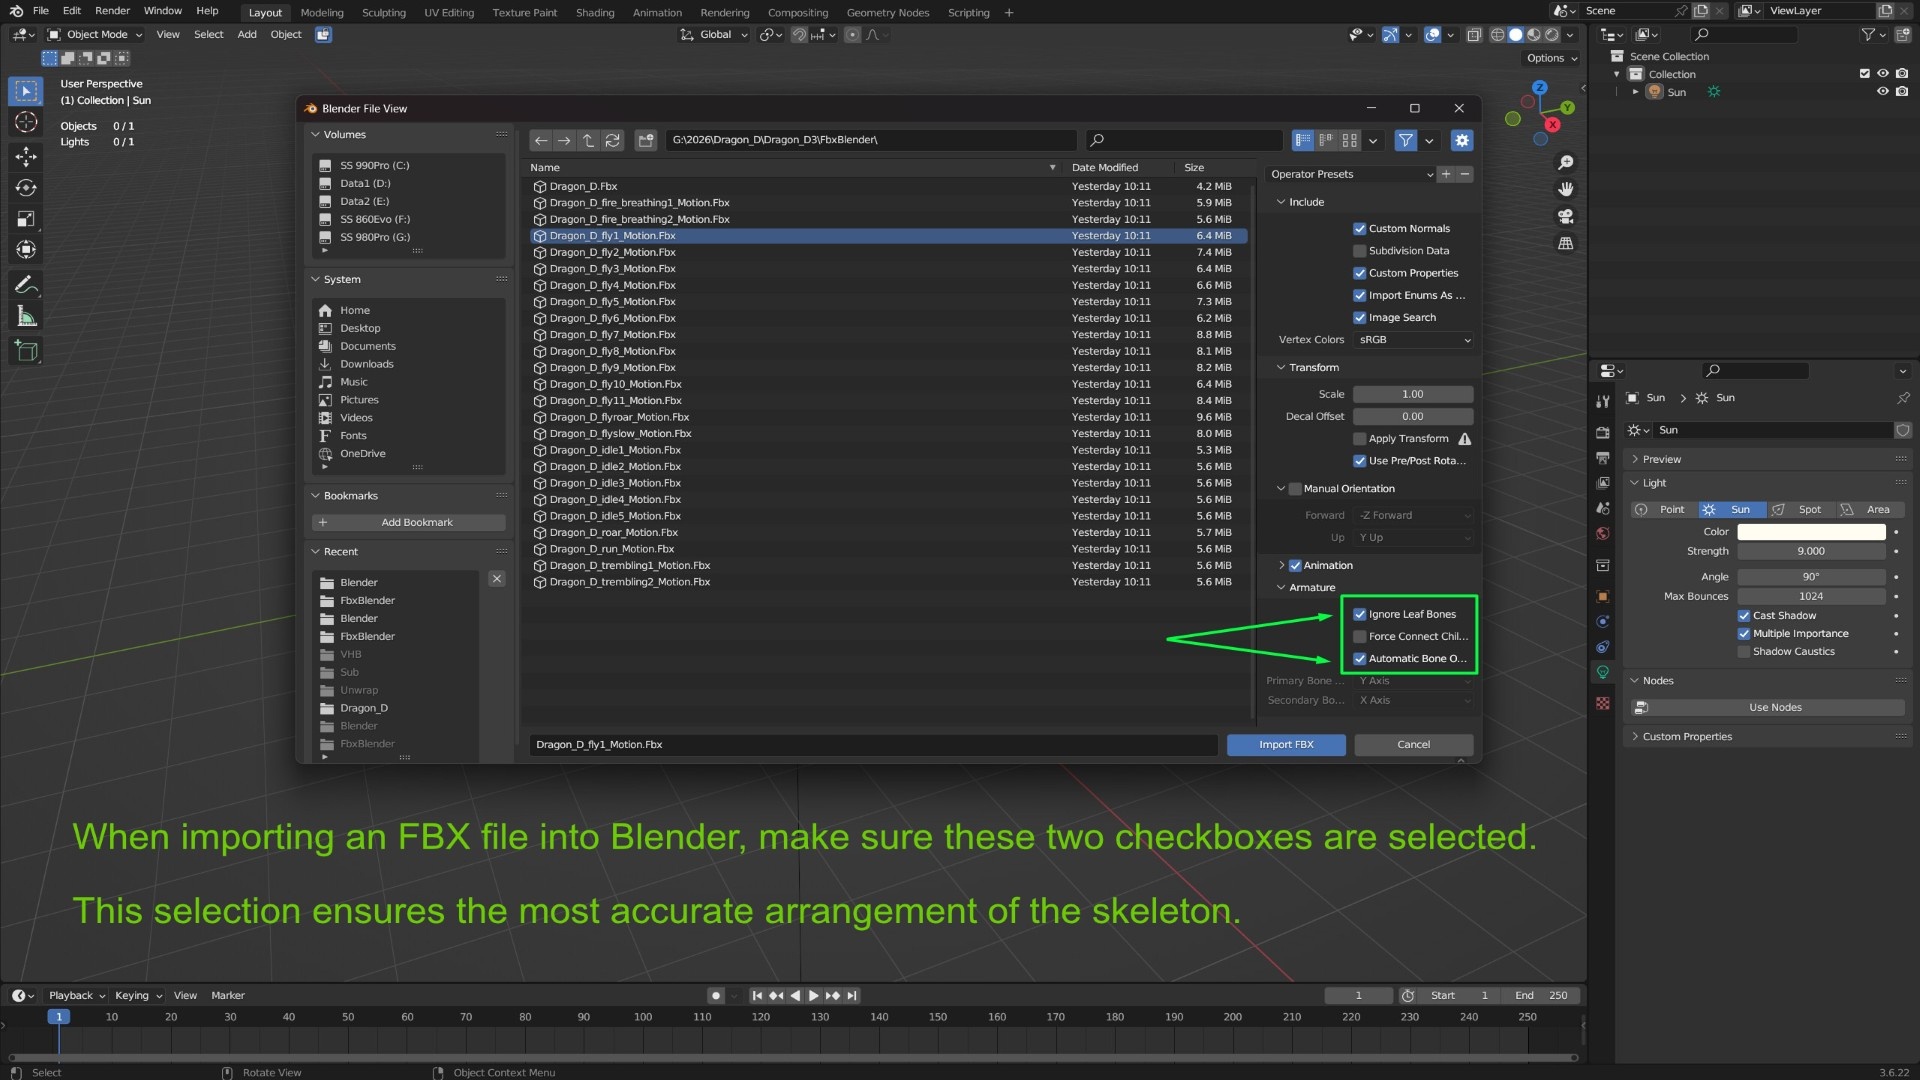Select the Rotate tool in left toolbar
Image resolution: width=1920 pixels, height=1080 pixels.
[27, 188]
